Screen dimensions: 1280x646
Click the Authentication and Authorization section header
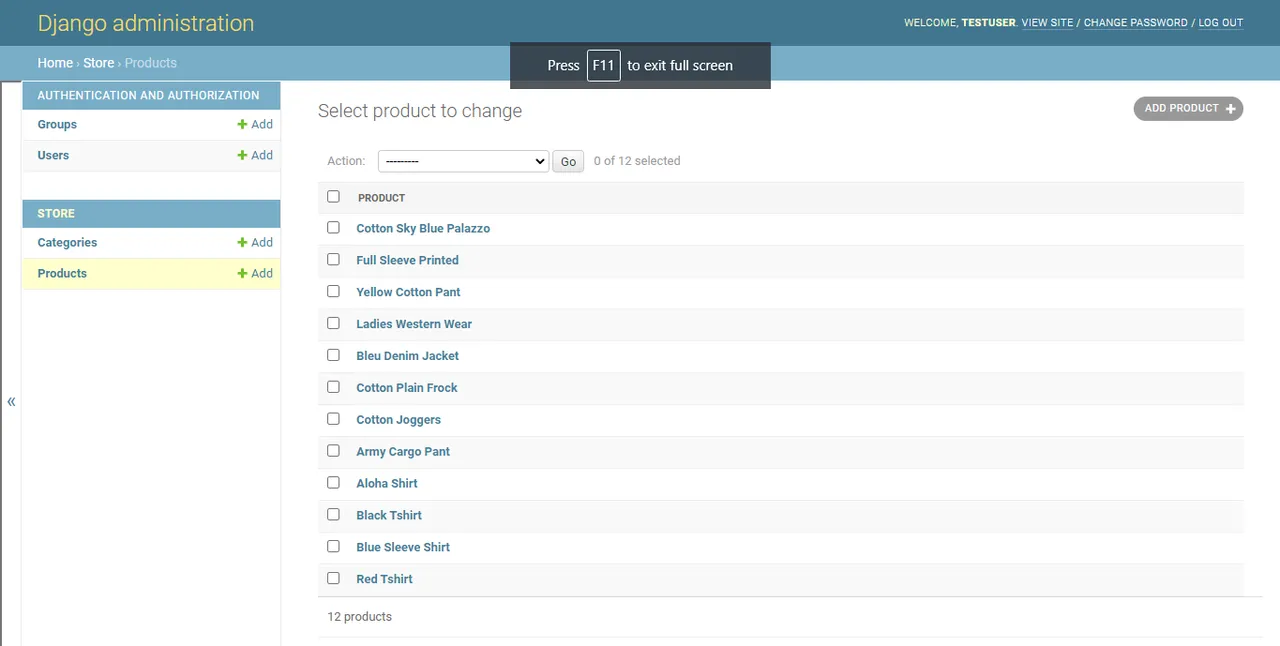click(x=148, y=96)
